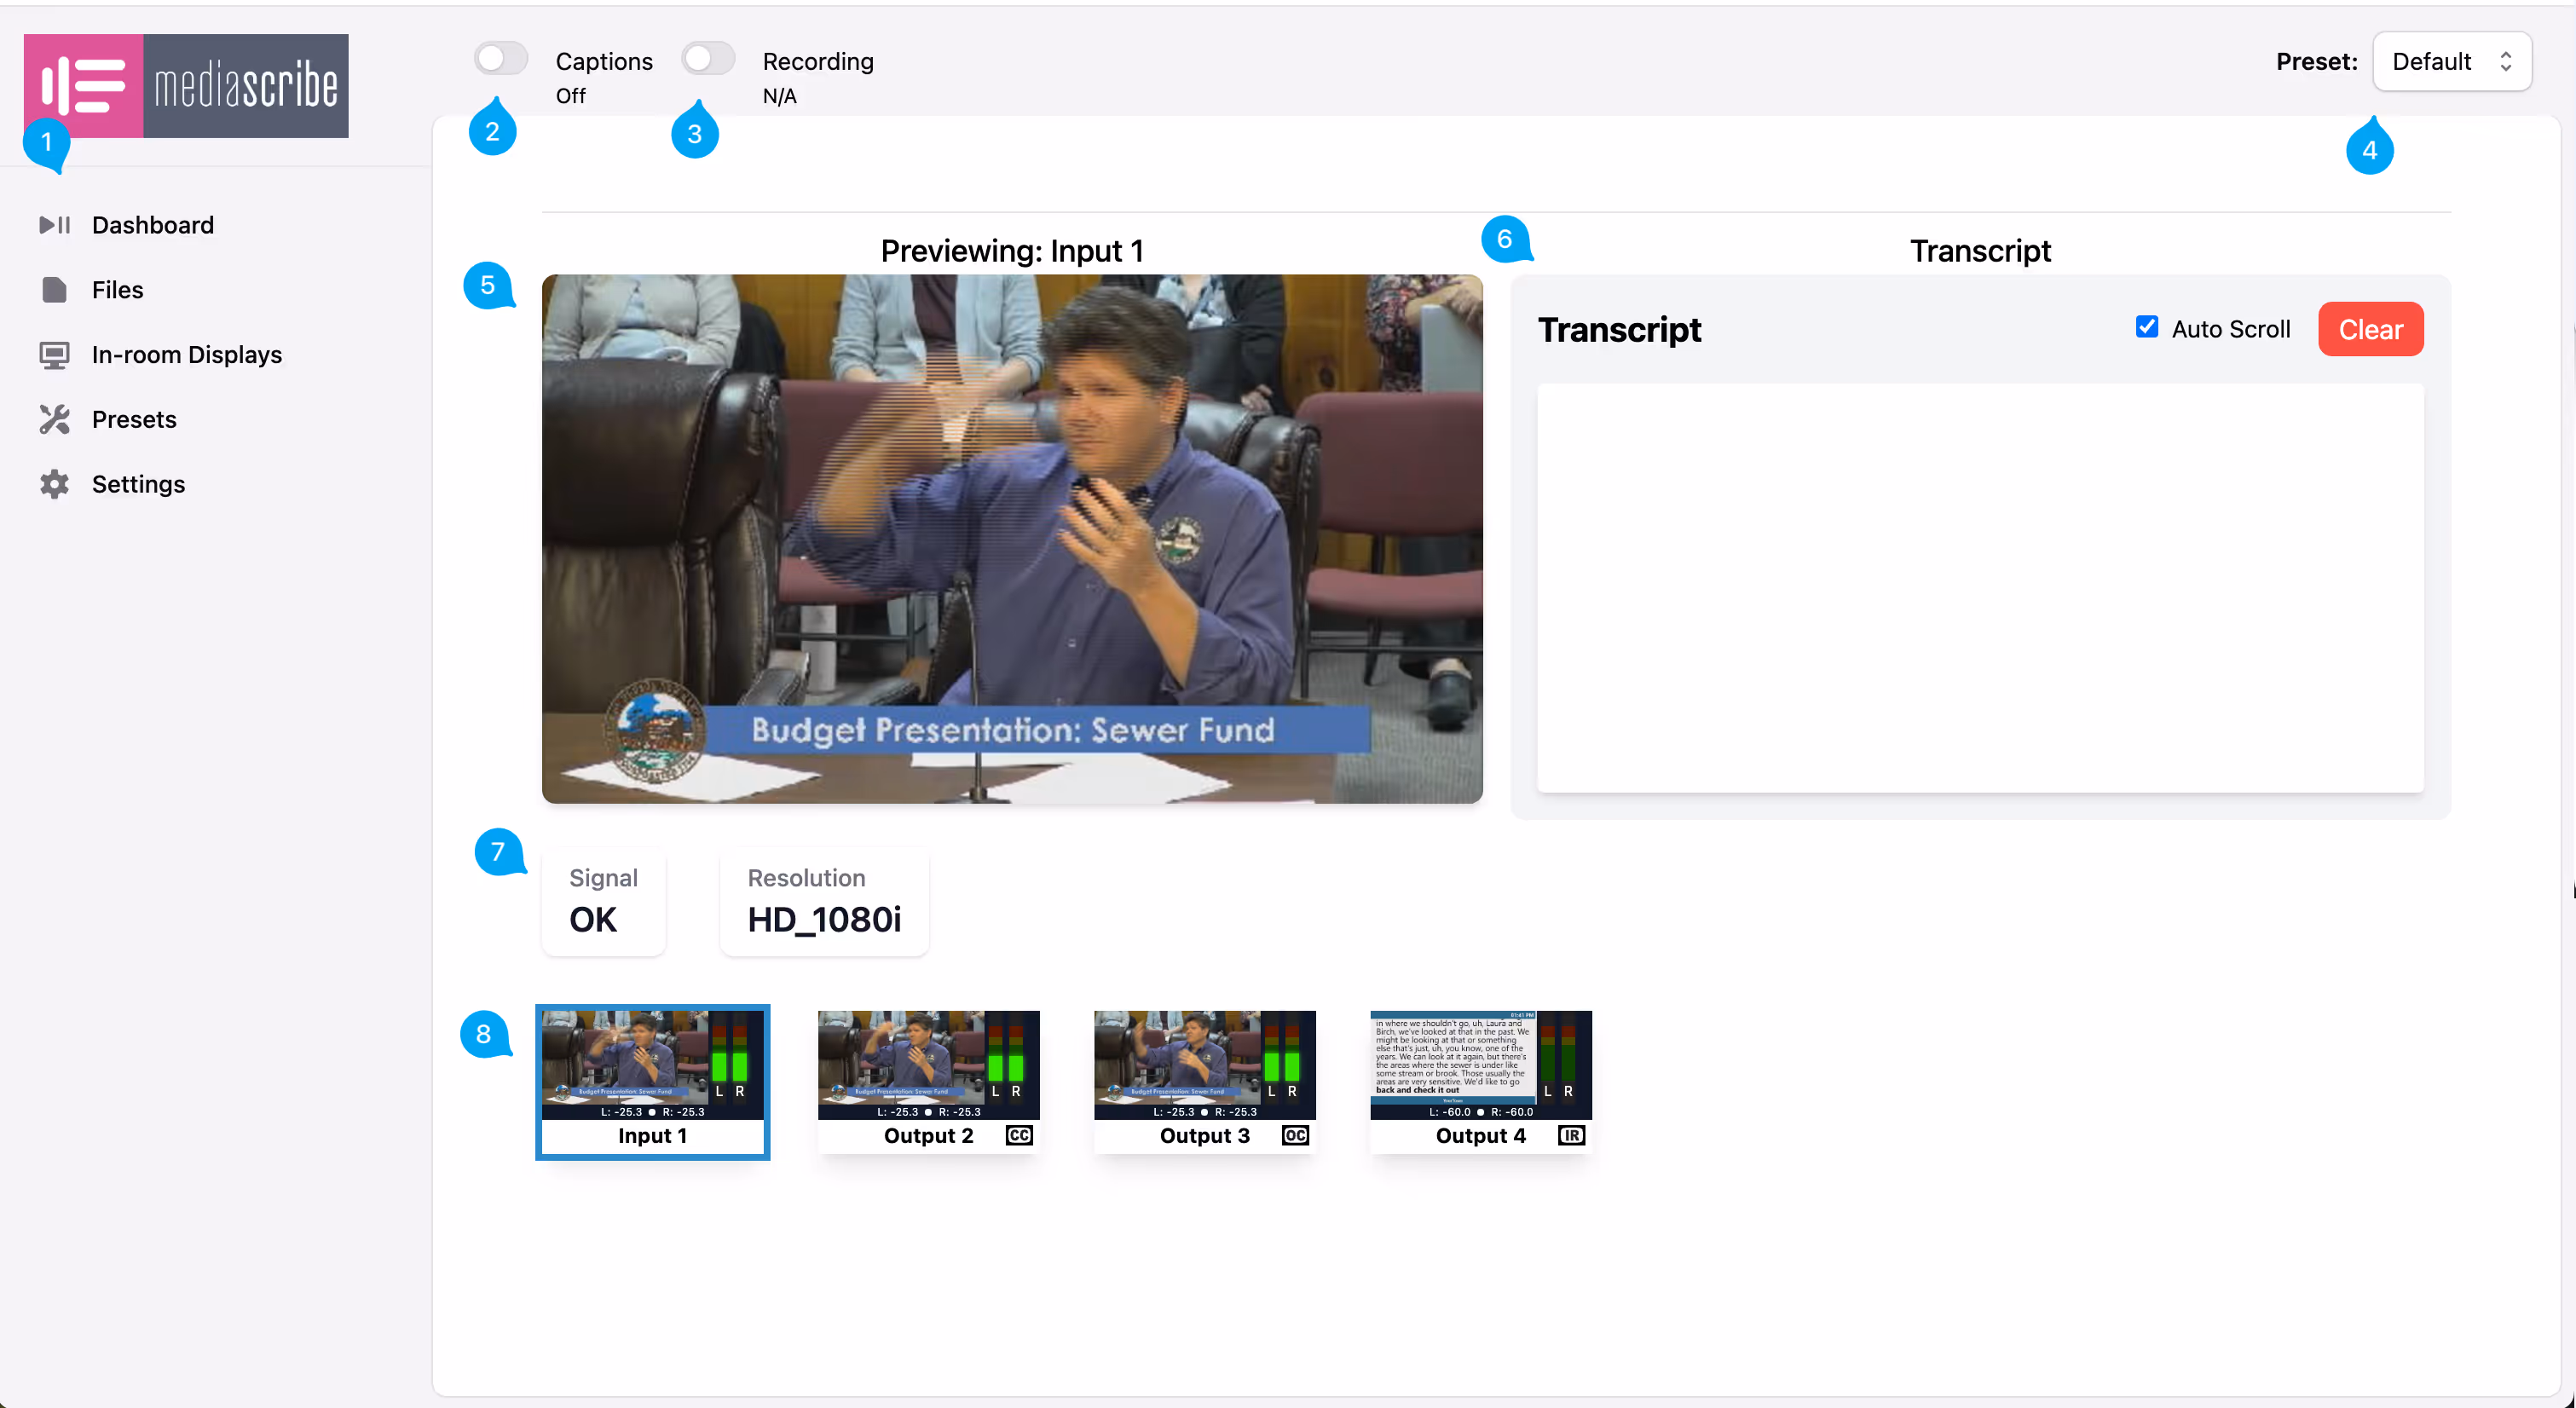The image size is (2576, 1408).
Task: Open Files from the sidebar menu
Action: pos(118,289)
